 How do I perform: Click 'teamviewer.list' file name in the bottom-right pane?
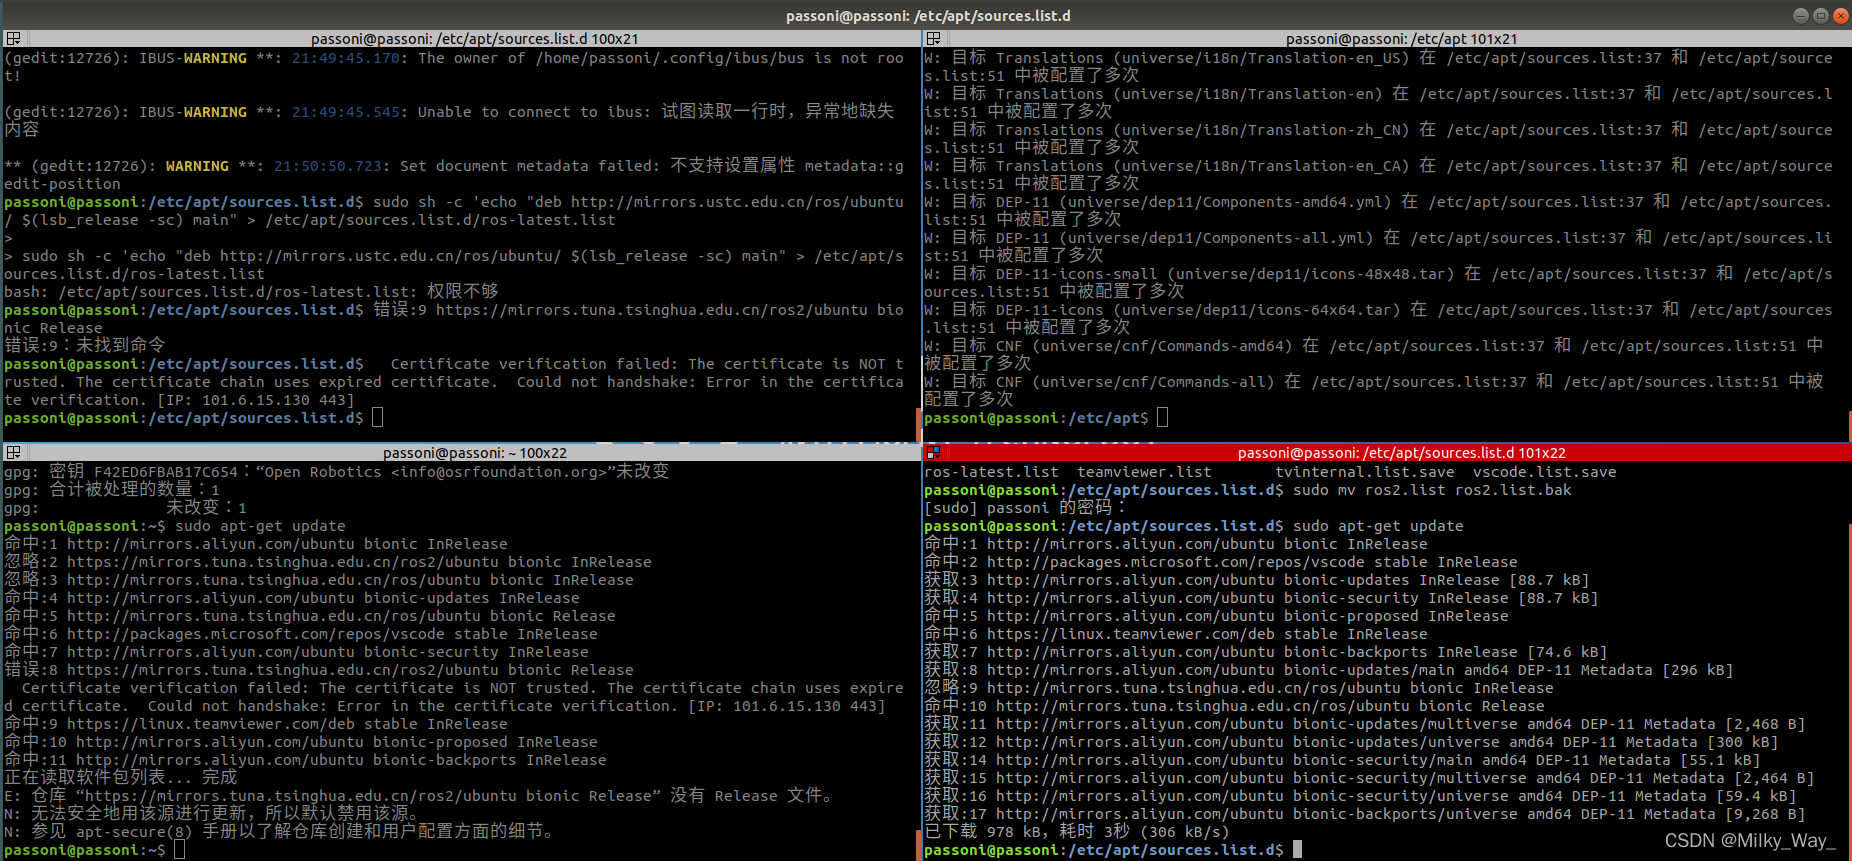pos(1144,472)
